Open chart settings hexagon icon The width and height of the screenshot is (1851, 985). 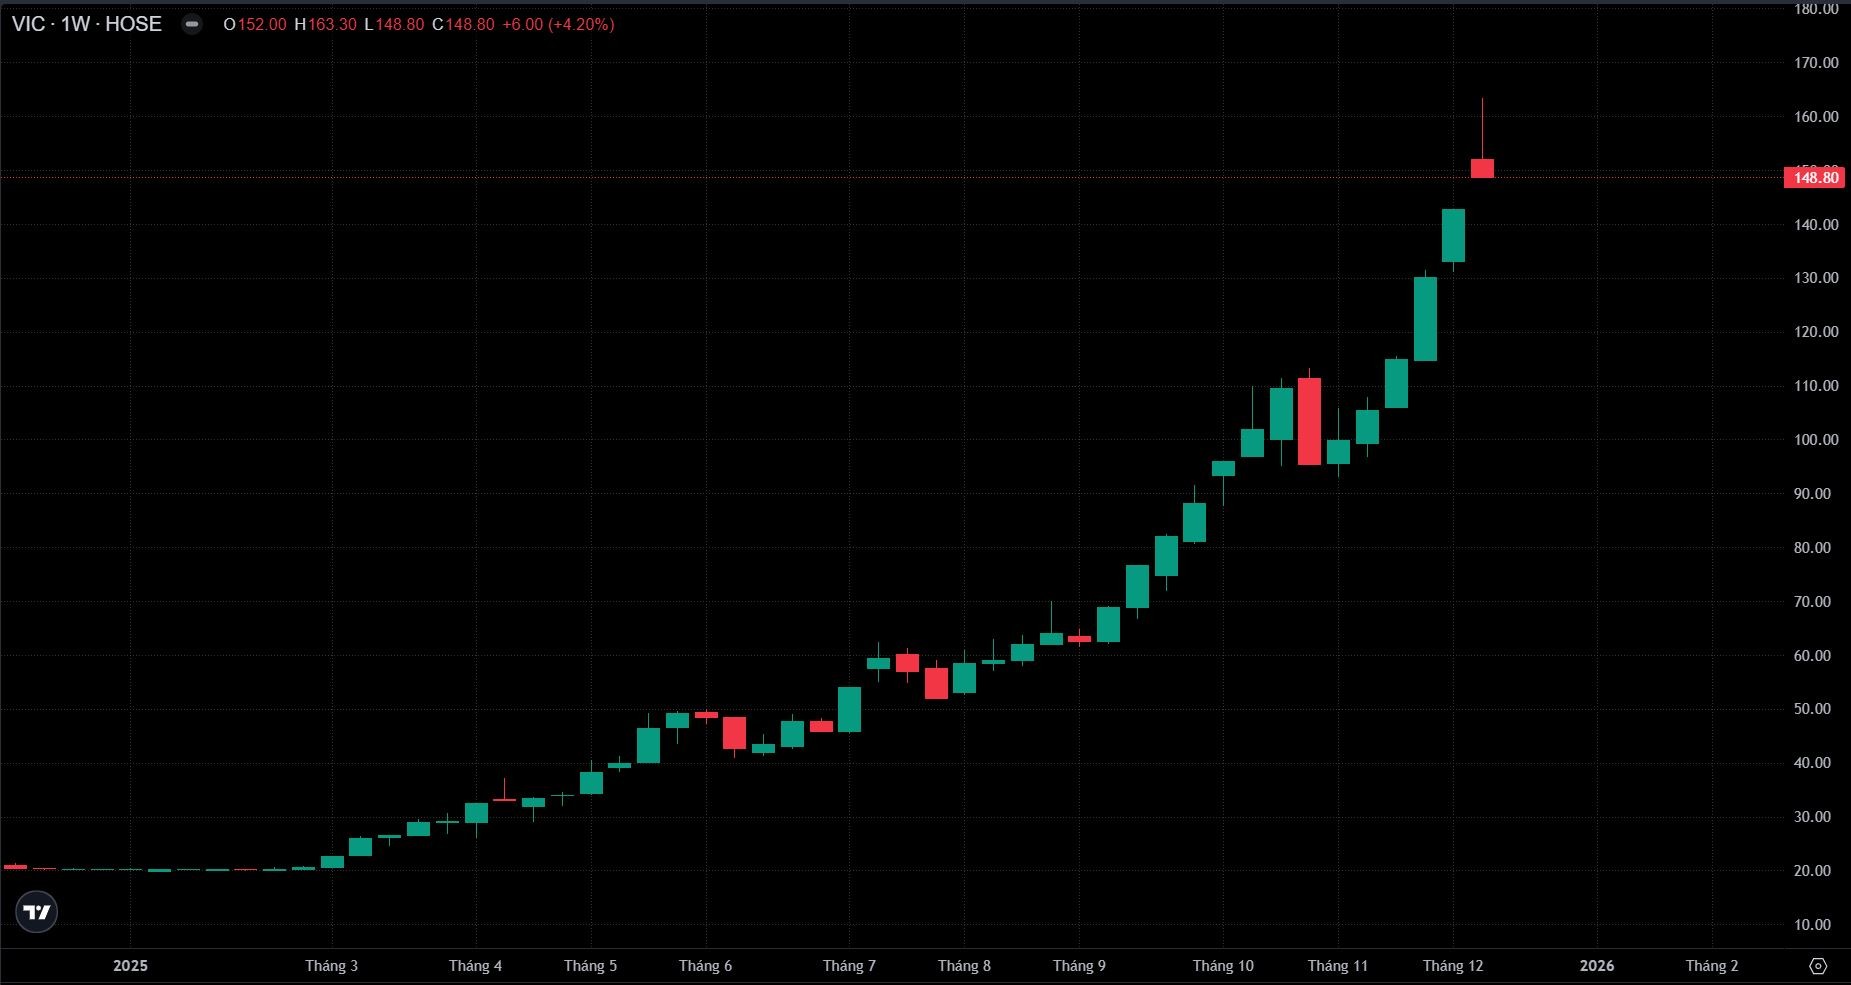click(1818, 966)
